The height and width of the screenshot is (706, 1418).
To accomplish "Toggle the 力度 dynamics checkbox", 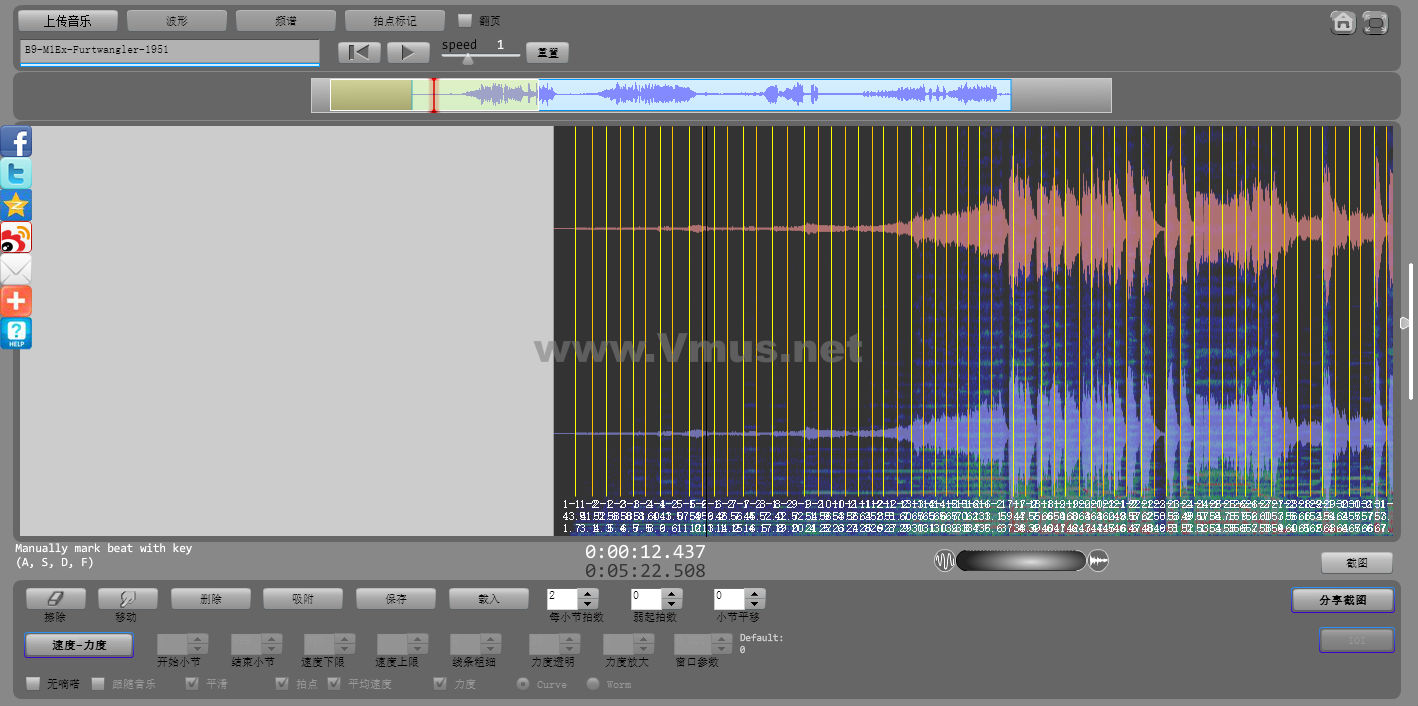I will click(440, 684).
